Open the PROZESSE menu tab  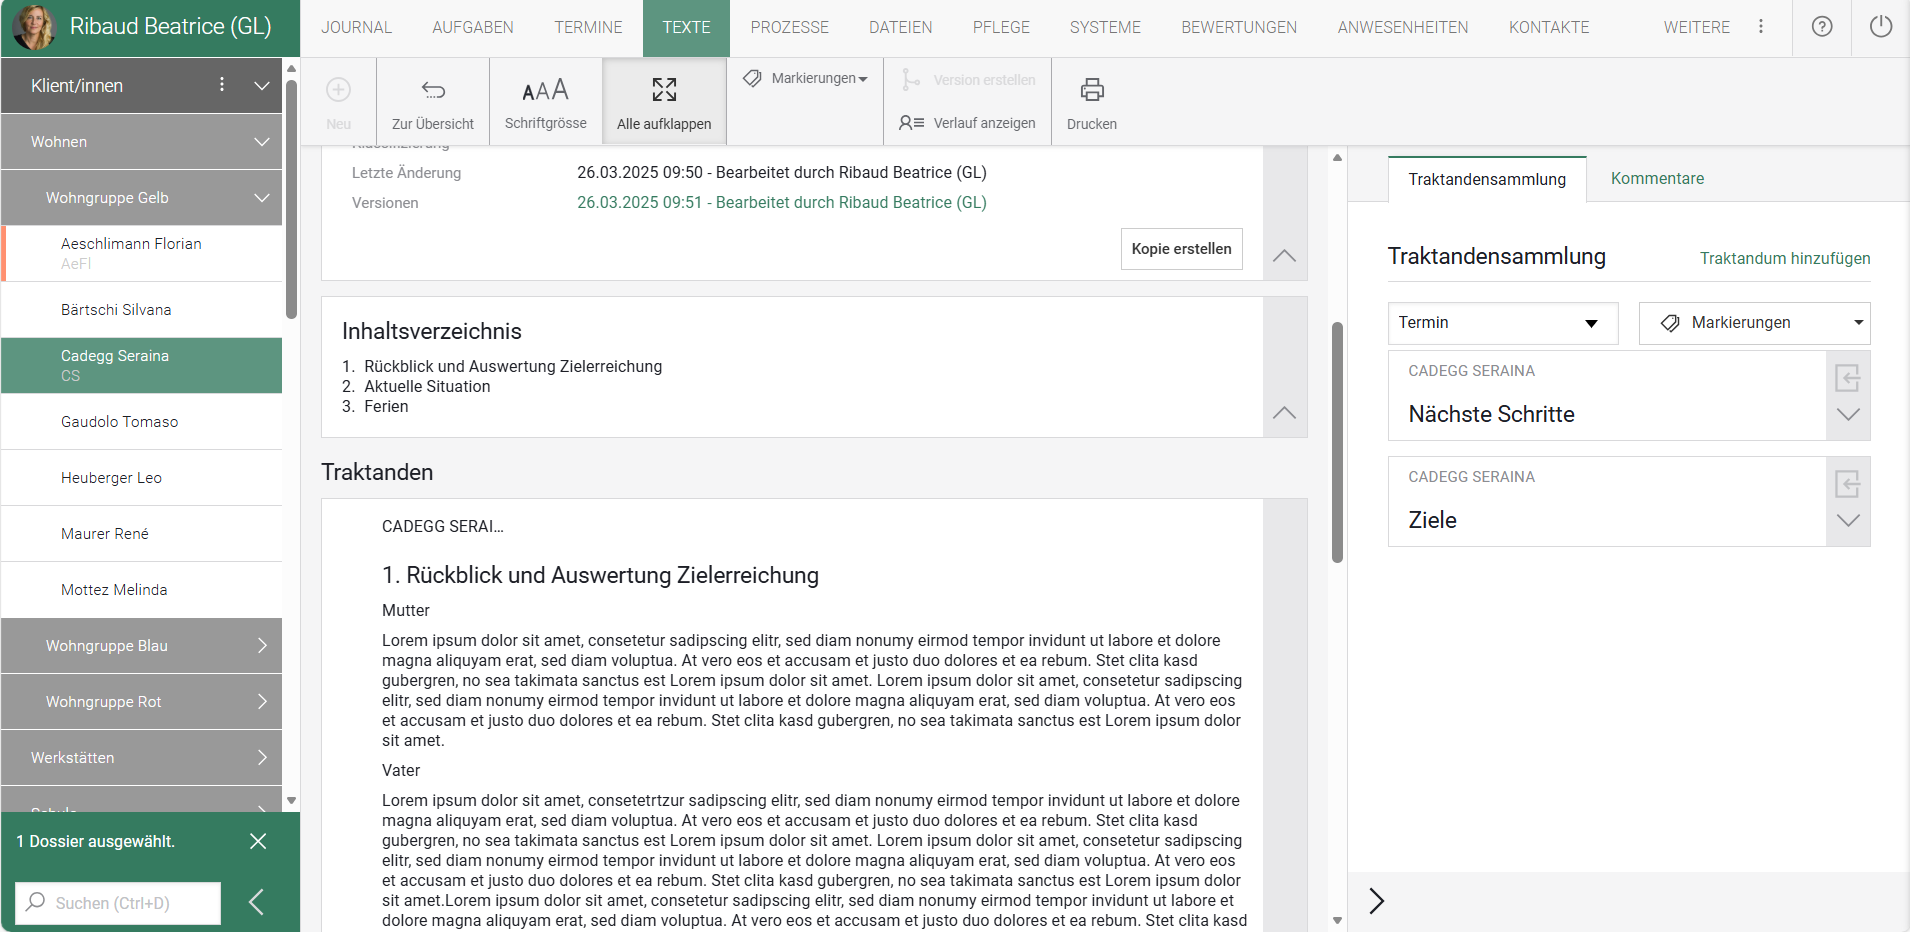point(789,28)
